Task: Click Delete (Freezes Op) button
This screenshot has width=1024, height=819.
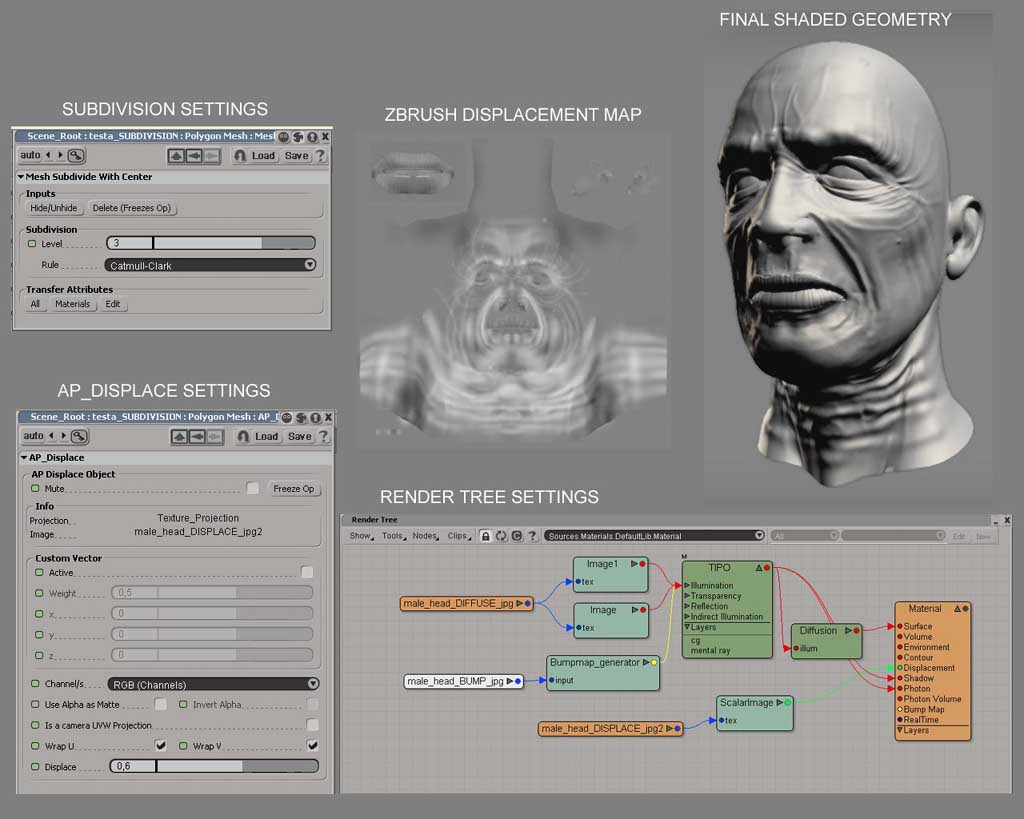Action: pyautogui.click(x=131, y=208)
